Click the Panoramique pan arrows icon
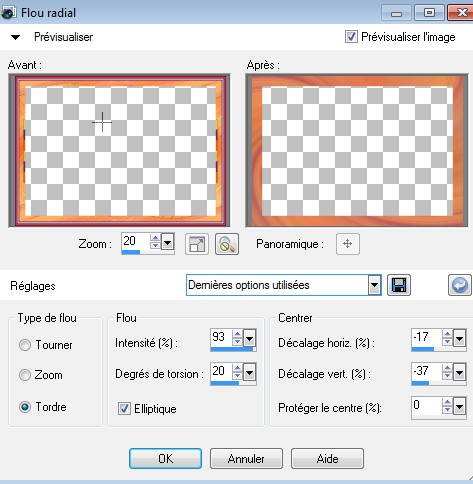 (x=348, y=244)
